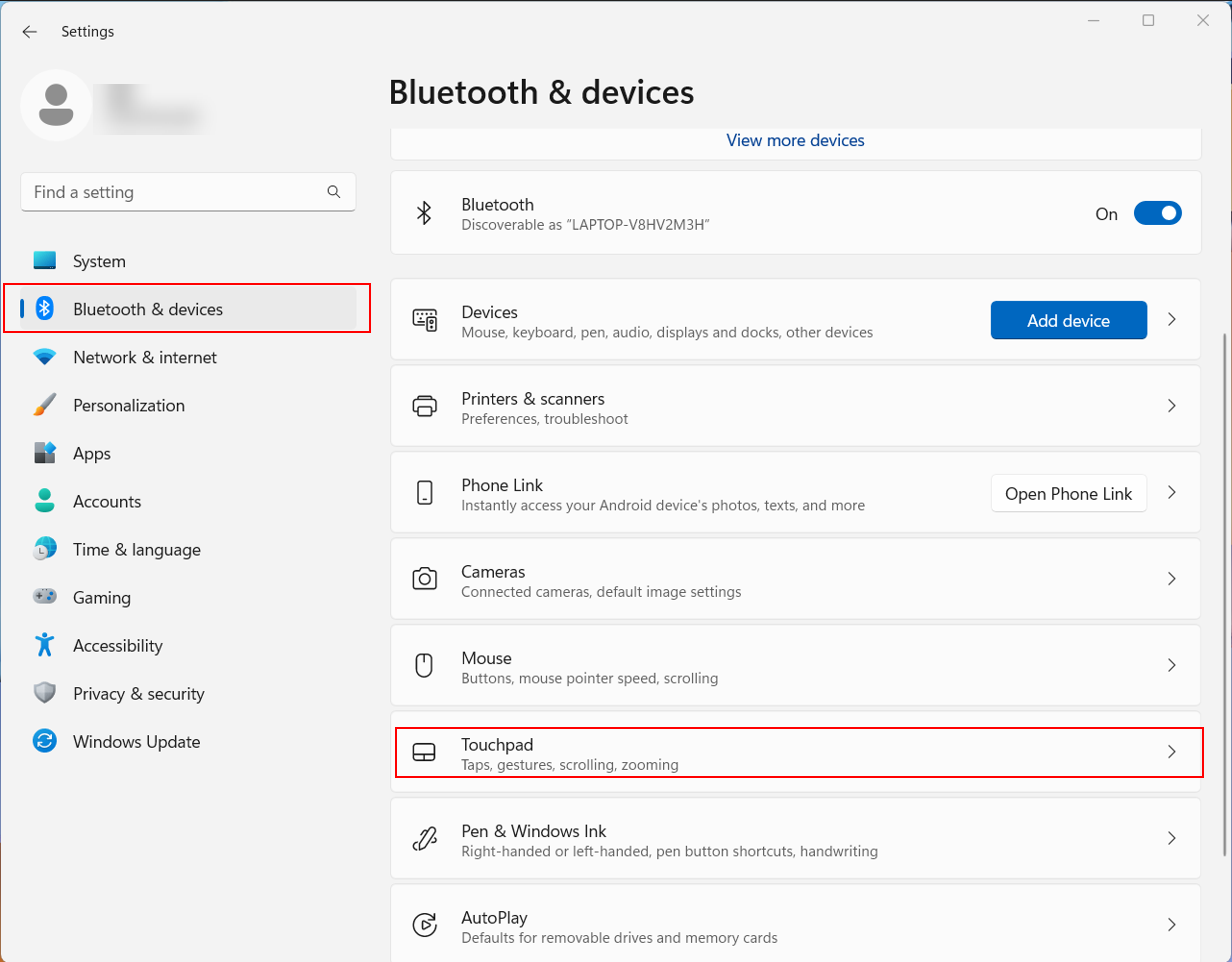This screenshot has width=1232, height=962.
Task: Click the Cameras camera icon
Action: point(424,579)
